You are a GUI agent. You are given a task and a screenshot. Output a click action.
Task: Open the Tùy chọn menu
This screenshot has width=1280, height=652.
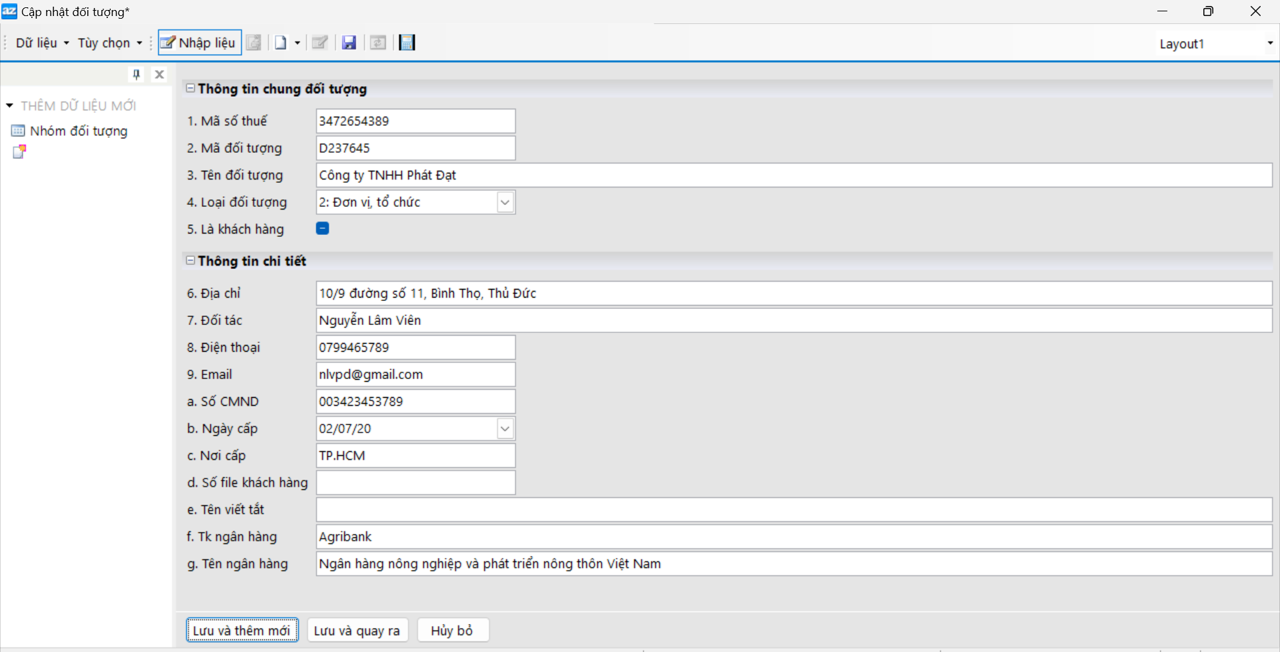point(109,43)
